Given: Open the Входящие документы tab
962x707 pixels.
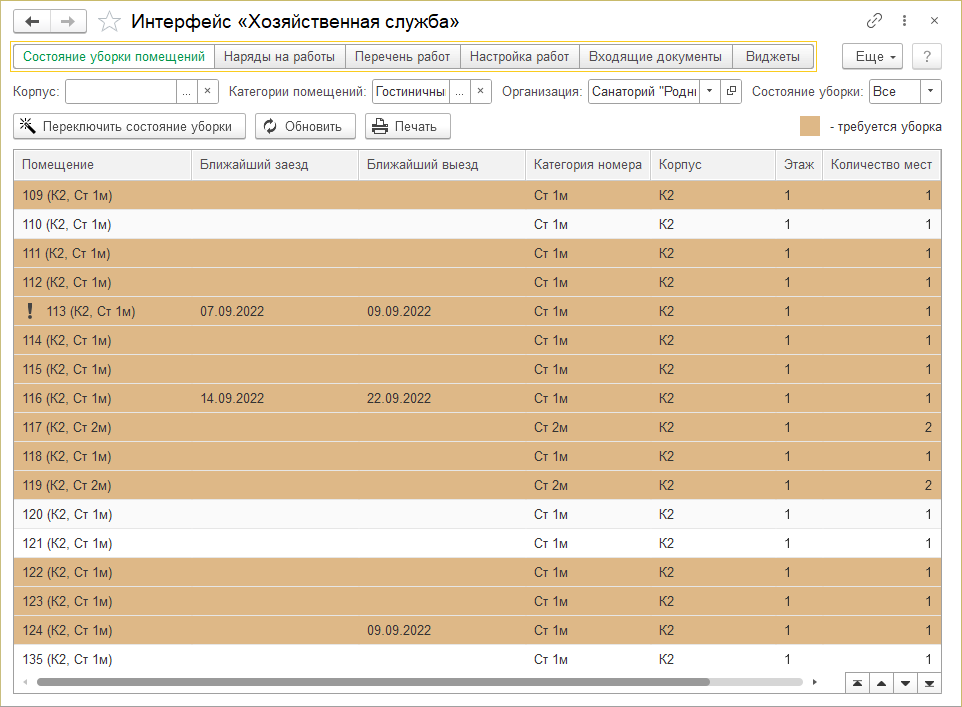Looking at the screenshot, I should 655,57.
